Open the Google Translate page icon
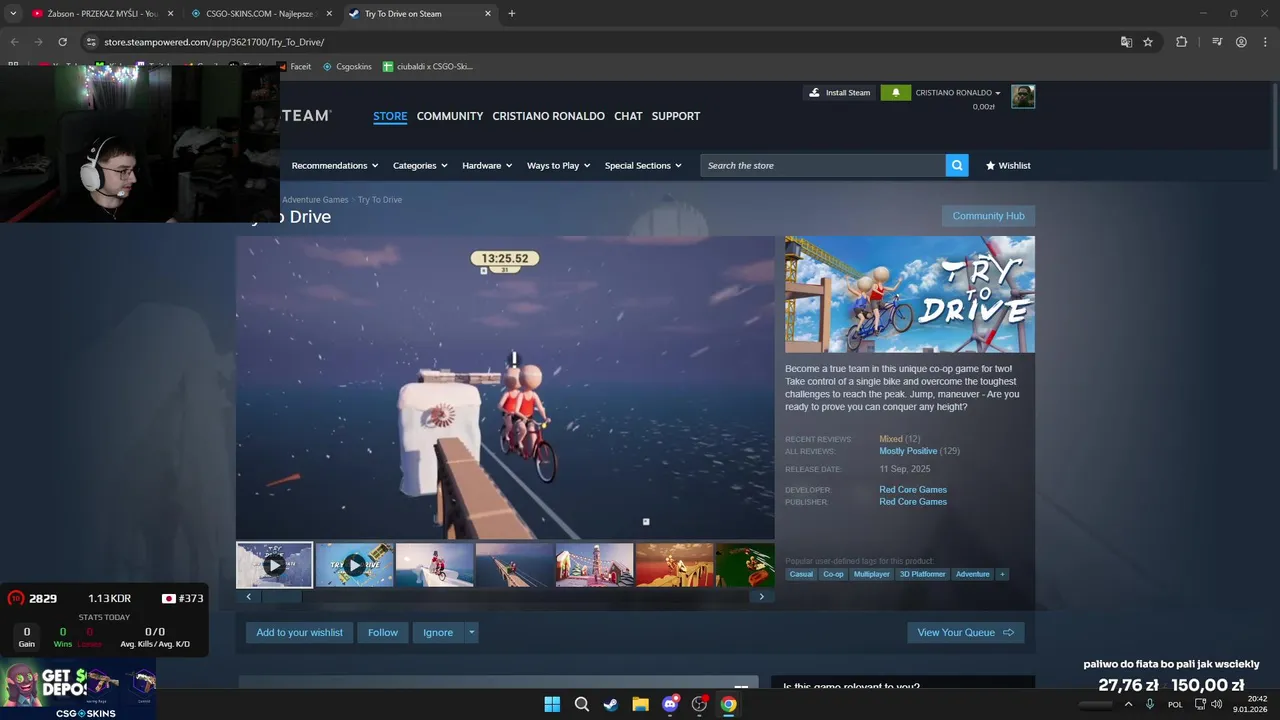Viewport: 1280px width, 720px height. click(x=1126, y=42)
